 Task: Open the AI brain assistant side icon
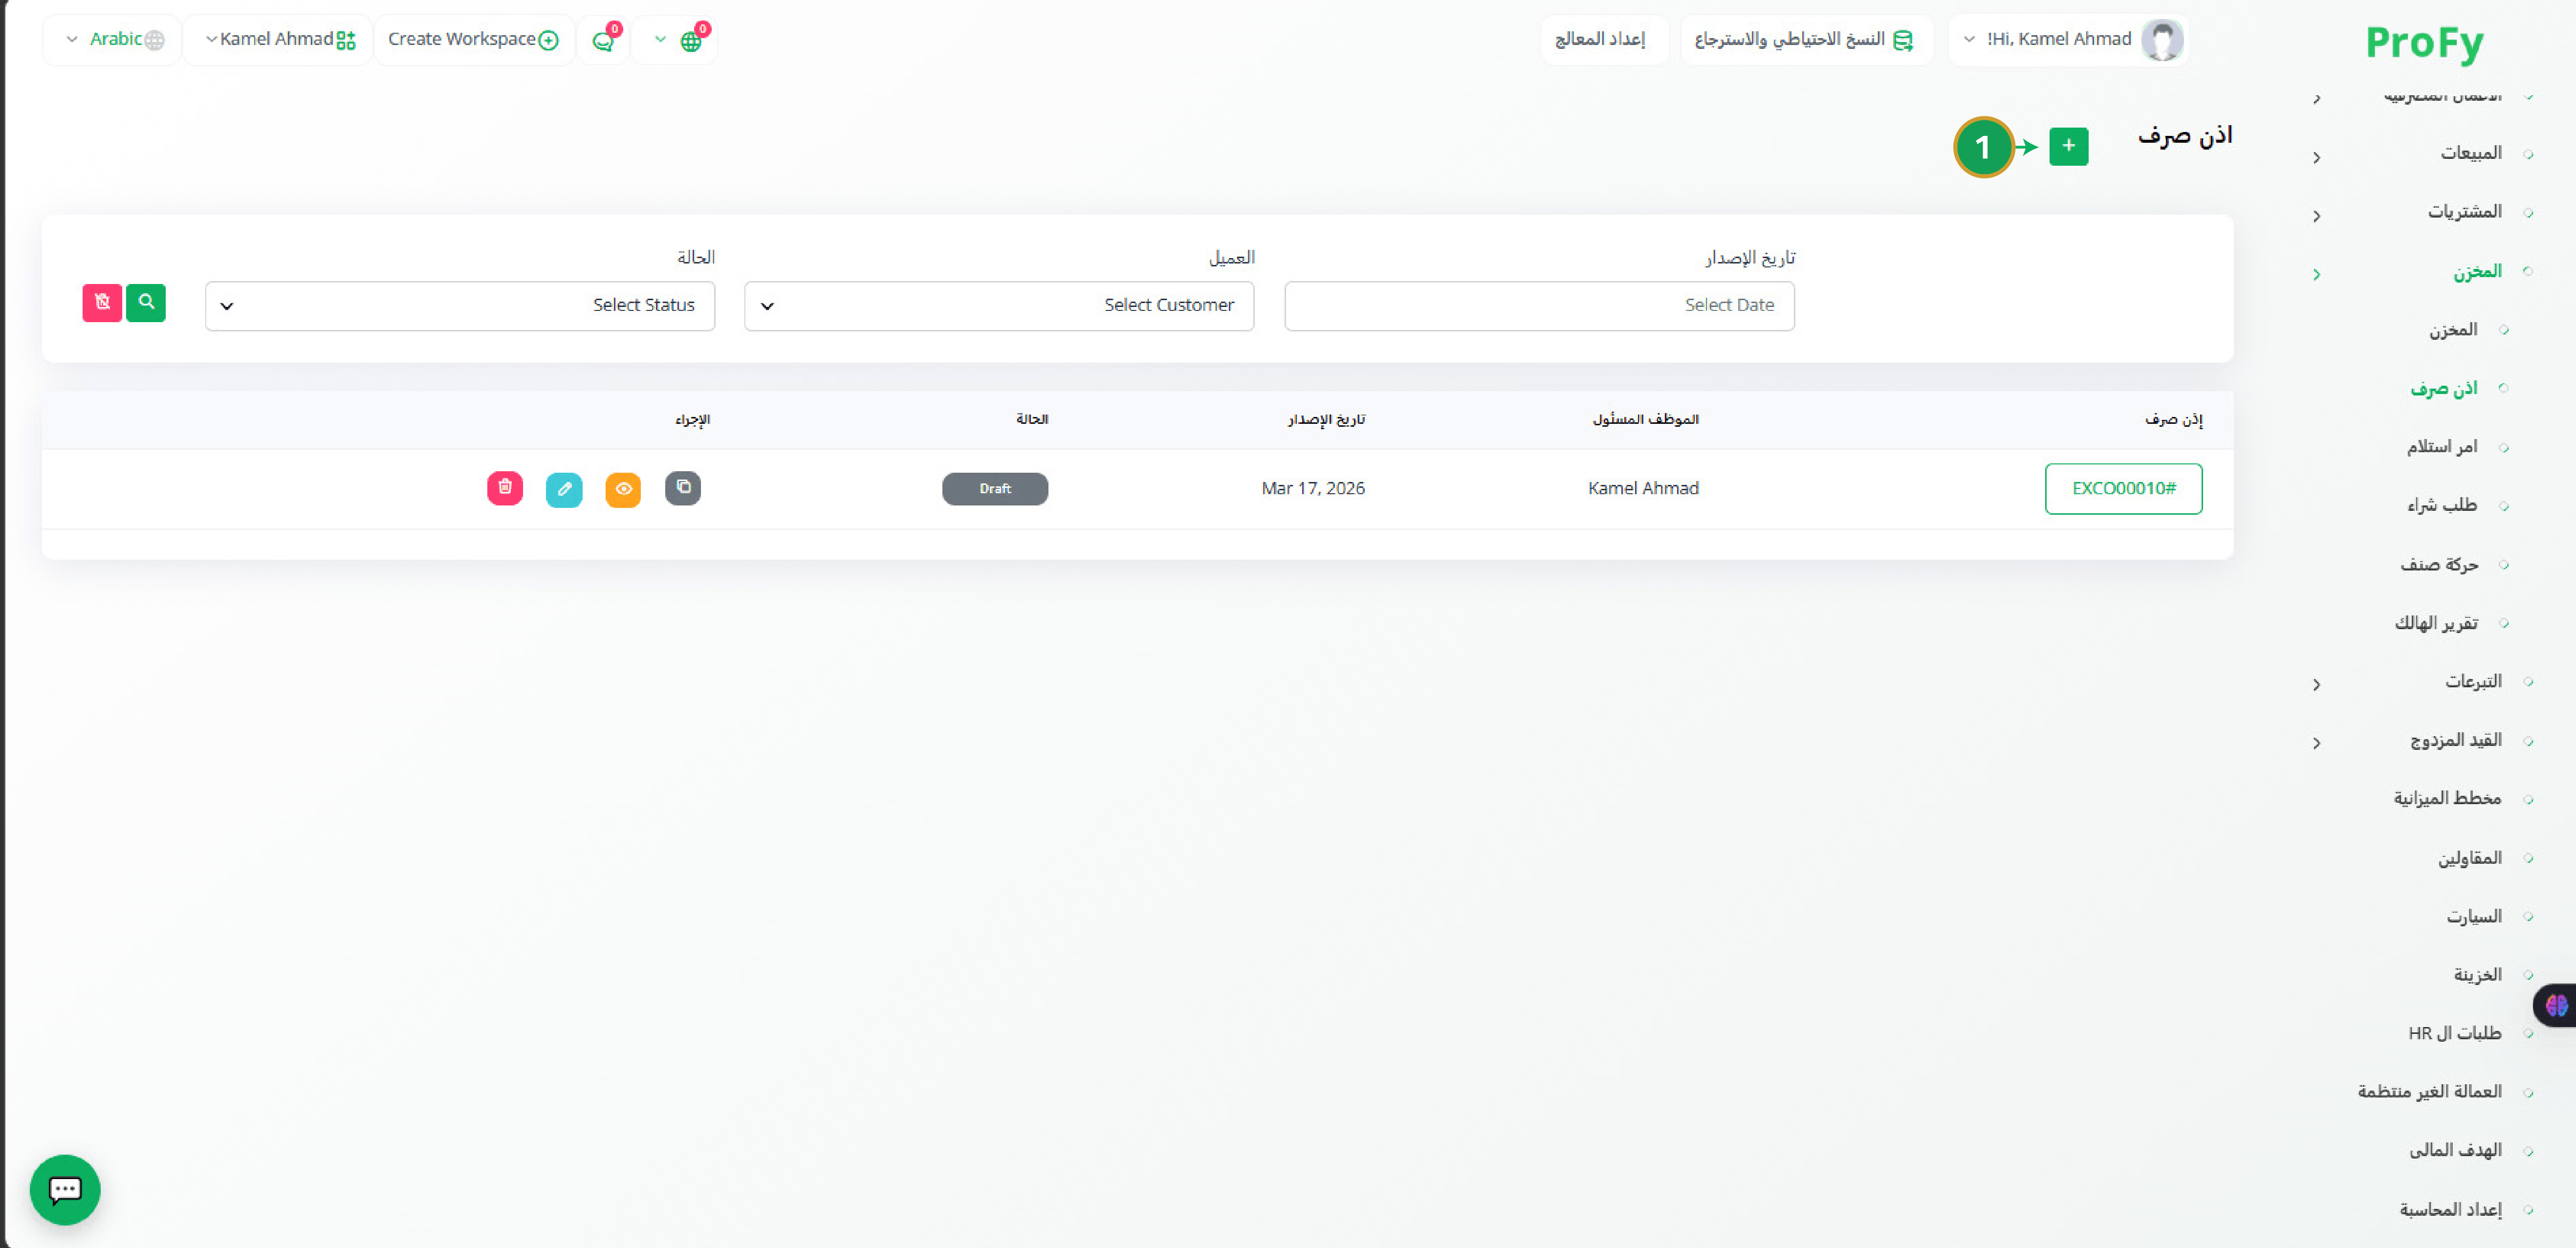click(x=2556, y=1005)
